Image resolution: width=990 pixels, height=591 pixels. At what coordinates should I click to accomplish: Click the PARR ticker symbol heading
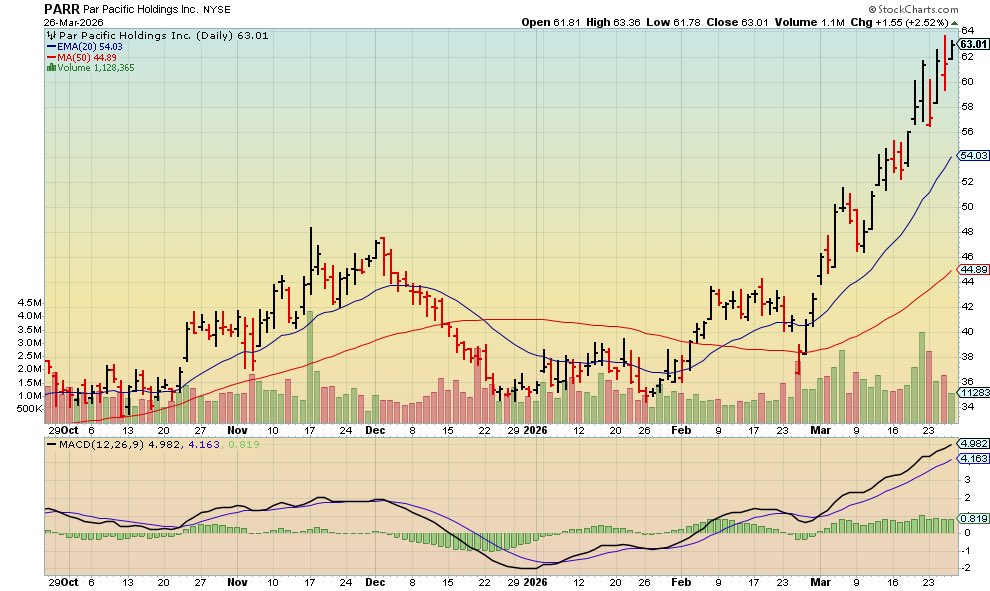(61, 9)
